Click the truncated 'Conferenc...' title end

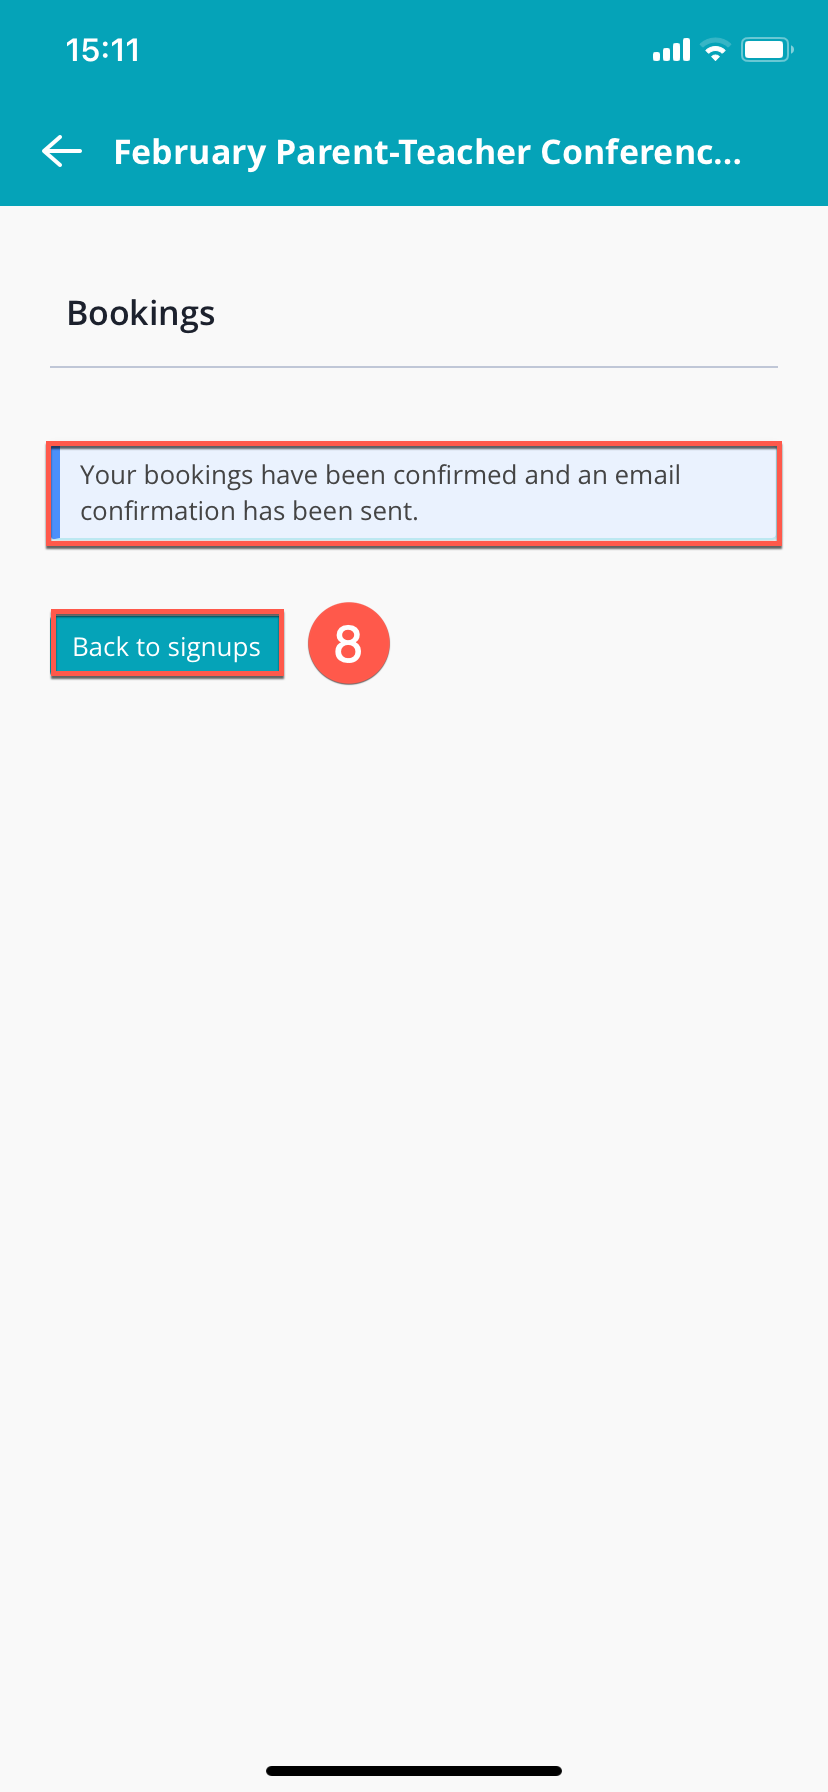pos(641,152)
